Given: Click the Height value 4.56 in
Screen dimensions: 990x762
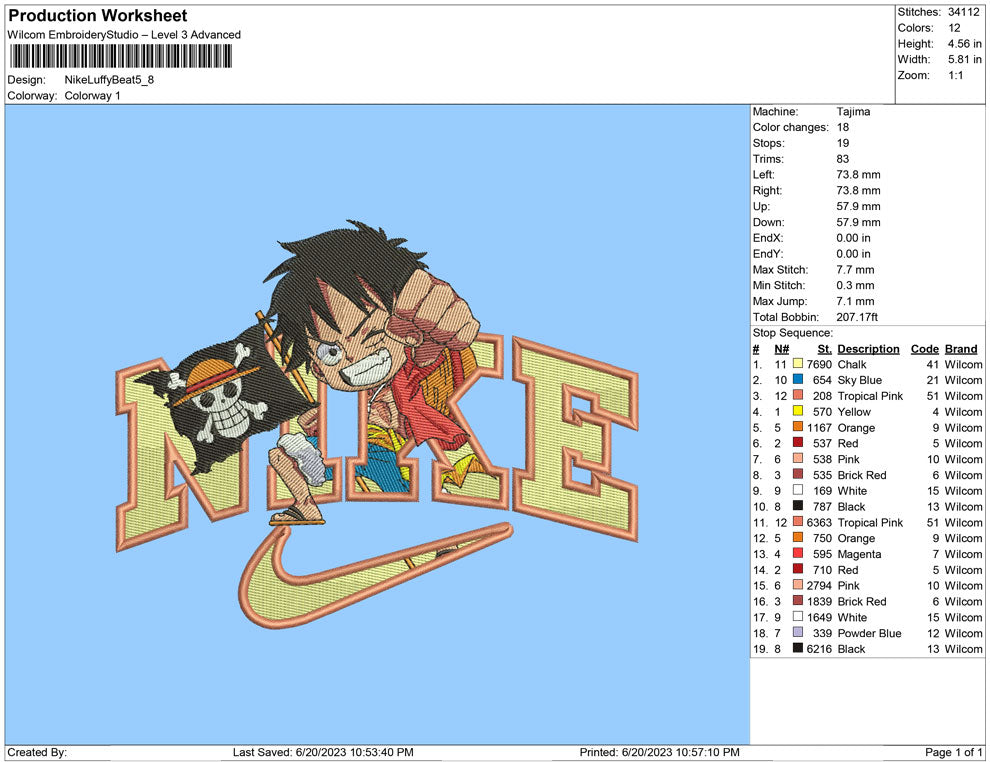Looking at the screenshot, I should coord(964,44).
